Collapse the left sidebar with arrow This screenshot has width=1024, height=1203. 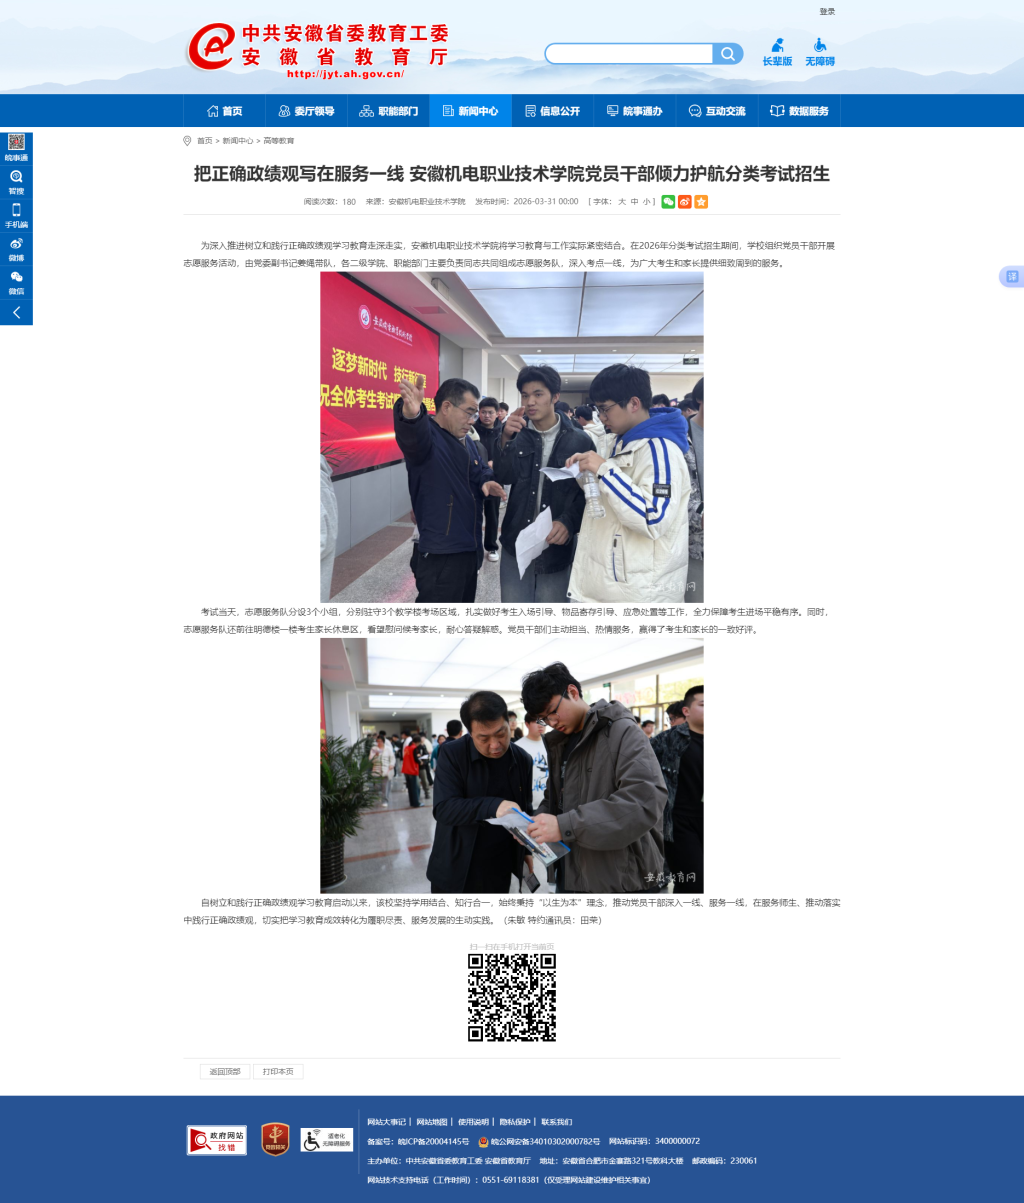(x=16, y=313)
